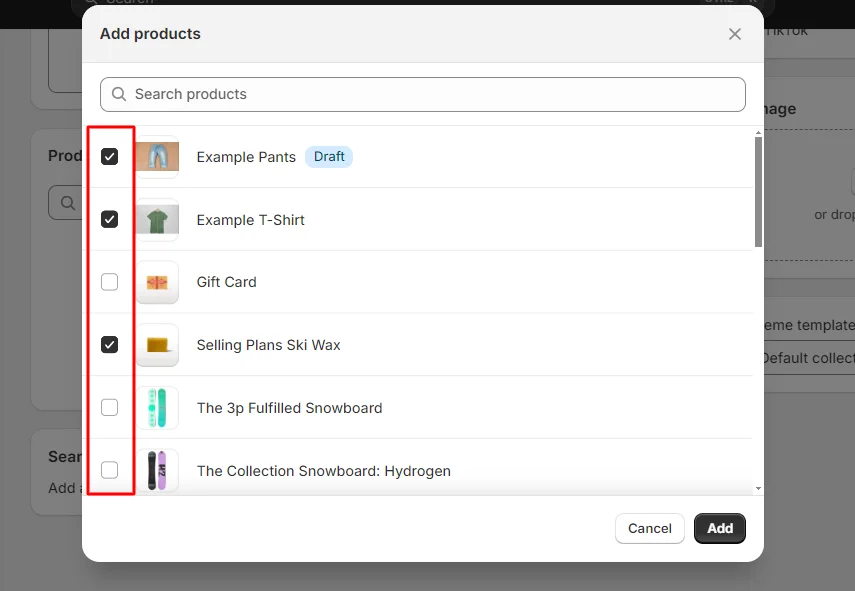Viewport: 855px width, 591px height.
Task: Click inside the Search products input field
Action: [x=400, y=94]
